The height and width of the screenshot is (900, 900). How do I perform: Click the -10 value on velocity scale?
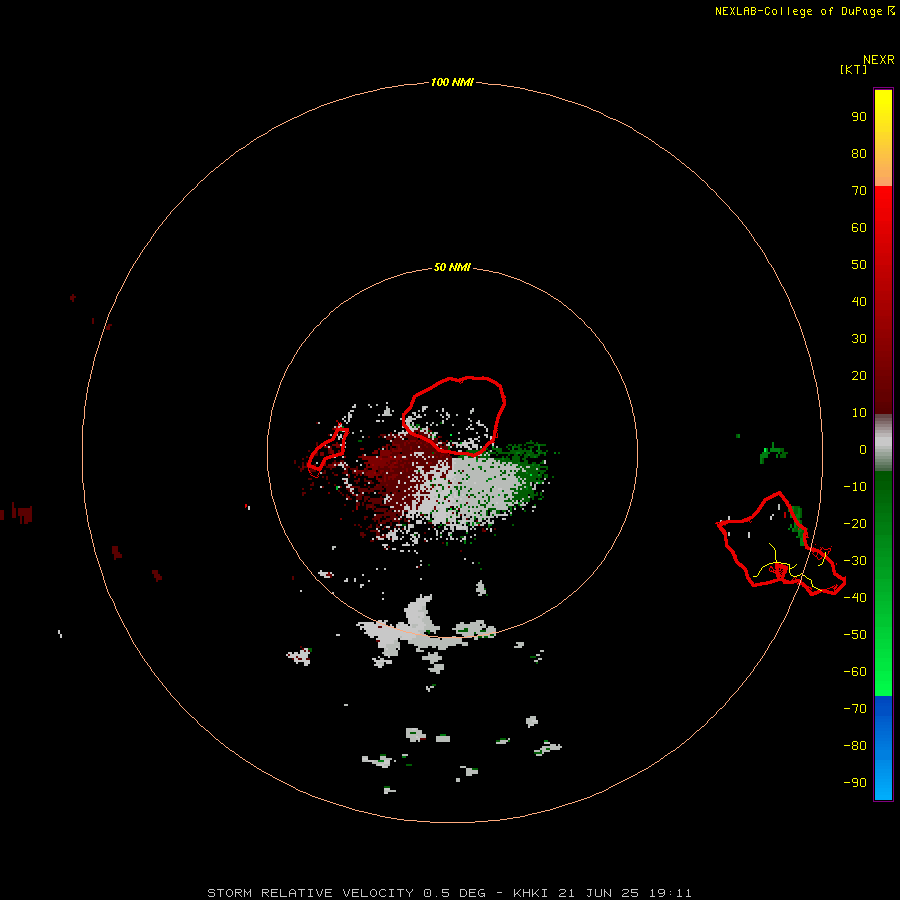(855, 487)
